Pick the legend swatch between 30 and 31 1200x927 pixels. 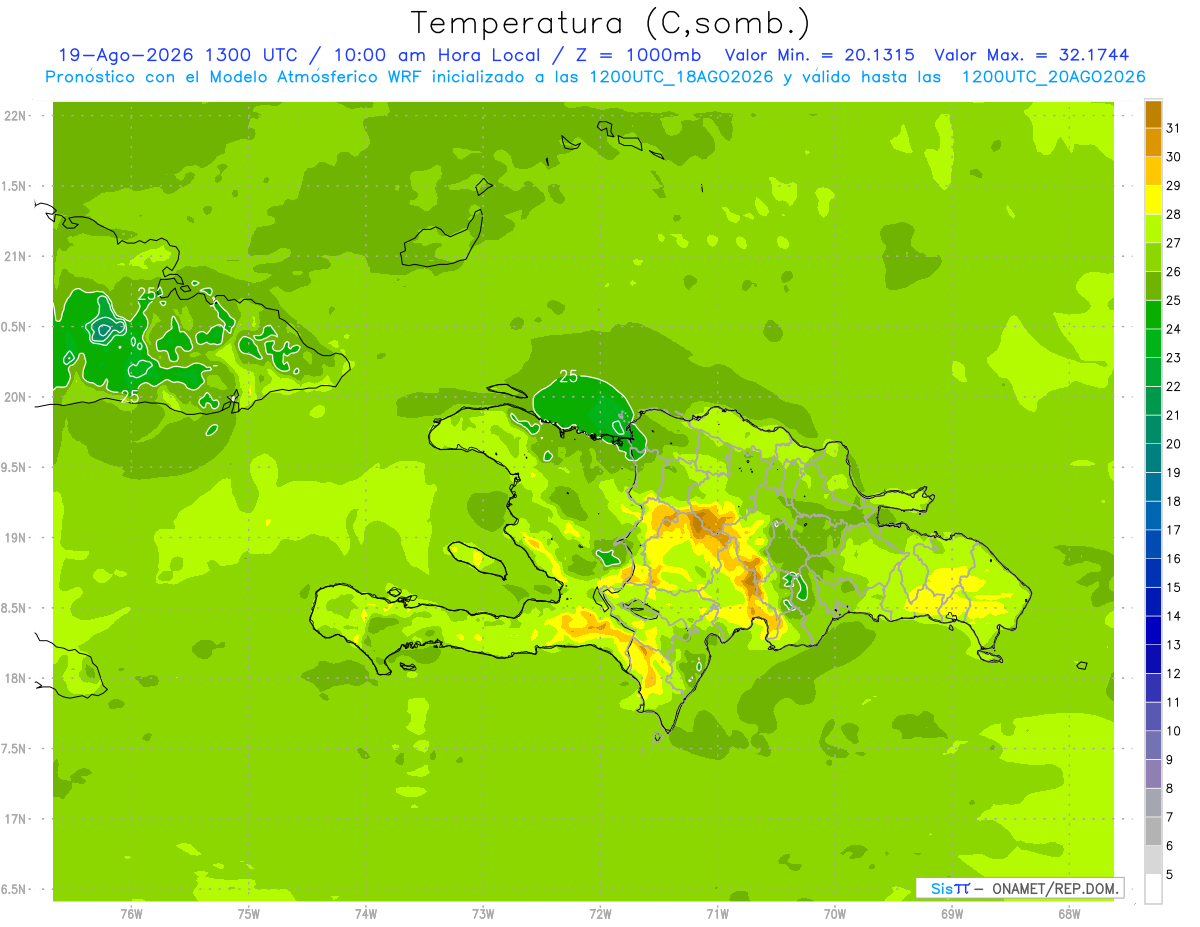point(1153,142)
